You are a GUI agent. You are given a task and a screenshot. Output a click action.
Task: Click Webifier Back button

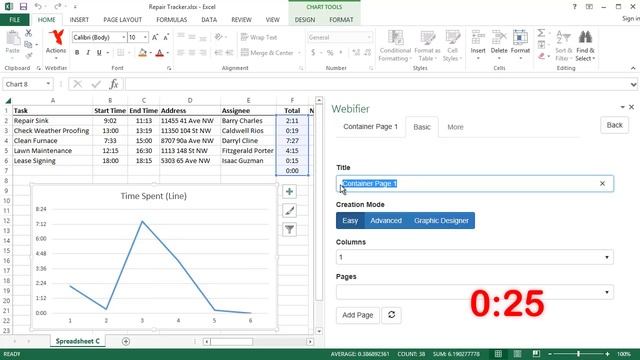pos(614,125)
